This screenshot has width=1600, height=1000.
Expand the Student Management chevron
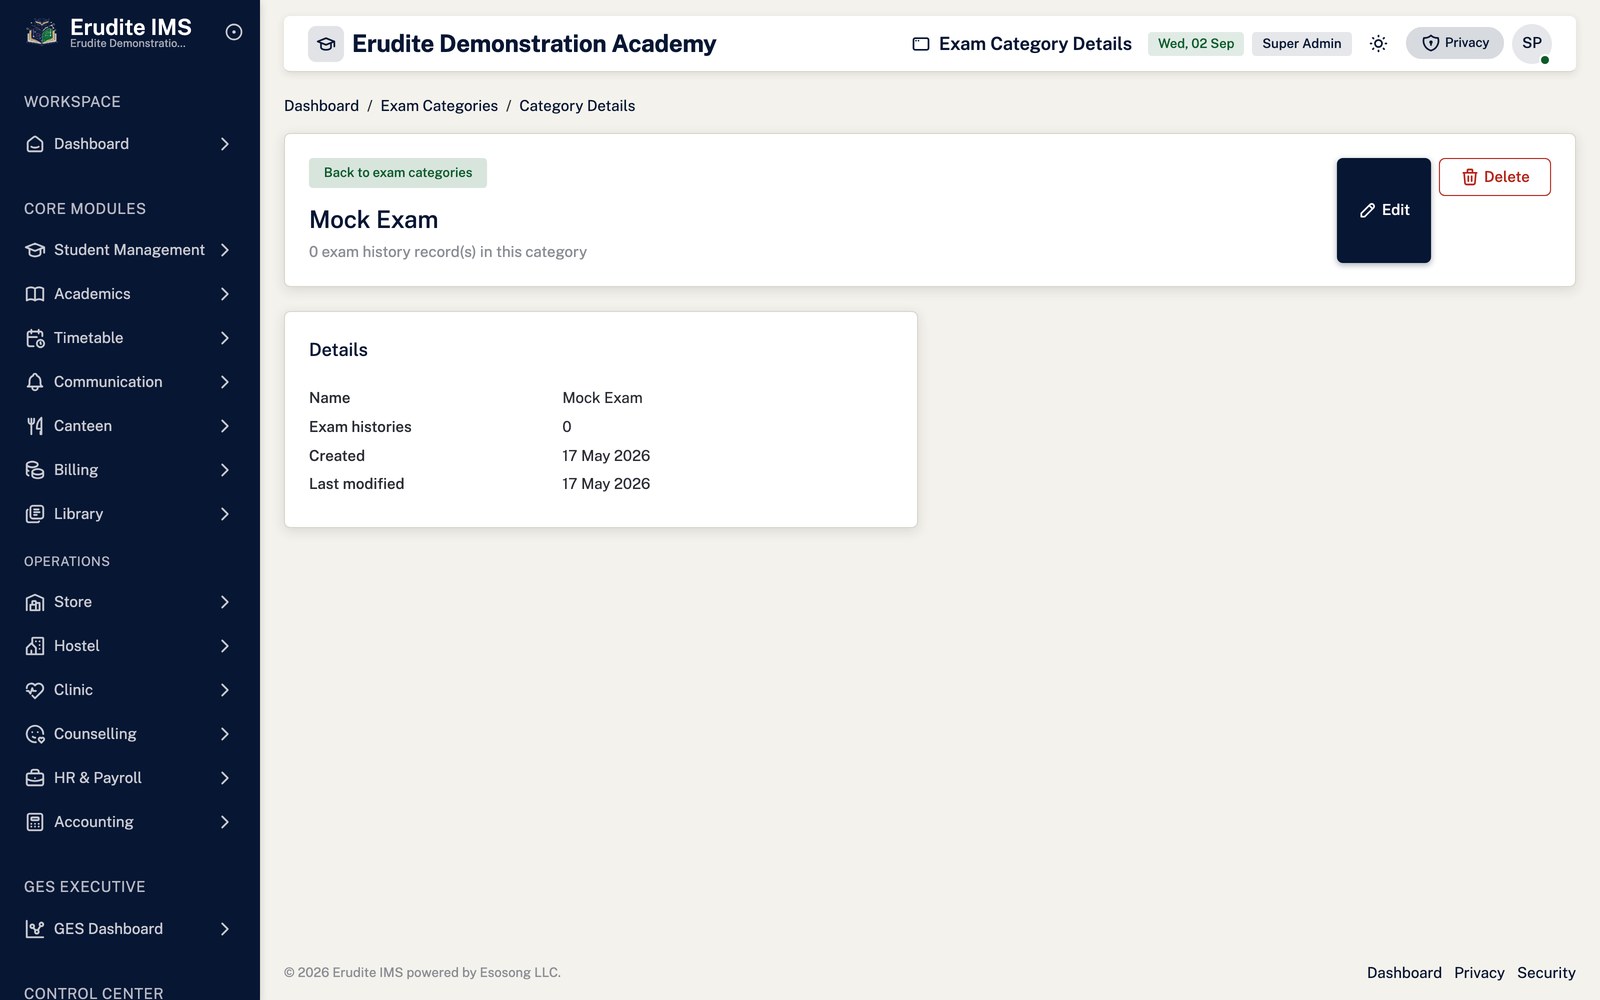tap(225, 250)
